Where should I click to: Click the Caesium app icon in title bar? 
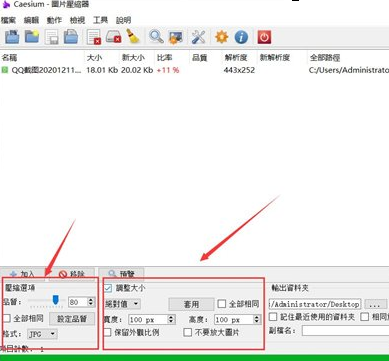(6, 5)
